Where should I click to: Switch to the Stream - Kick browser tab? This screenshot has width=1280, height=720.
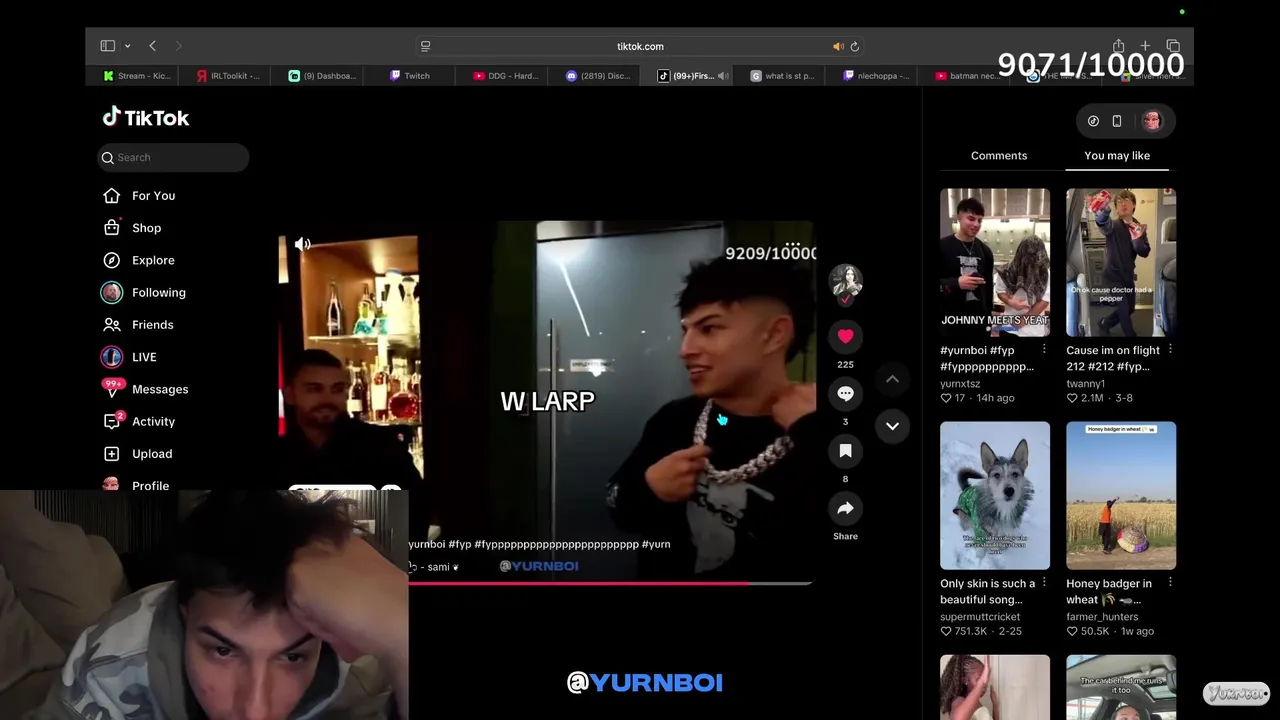137,76
